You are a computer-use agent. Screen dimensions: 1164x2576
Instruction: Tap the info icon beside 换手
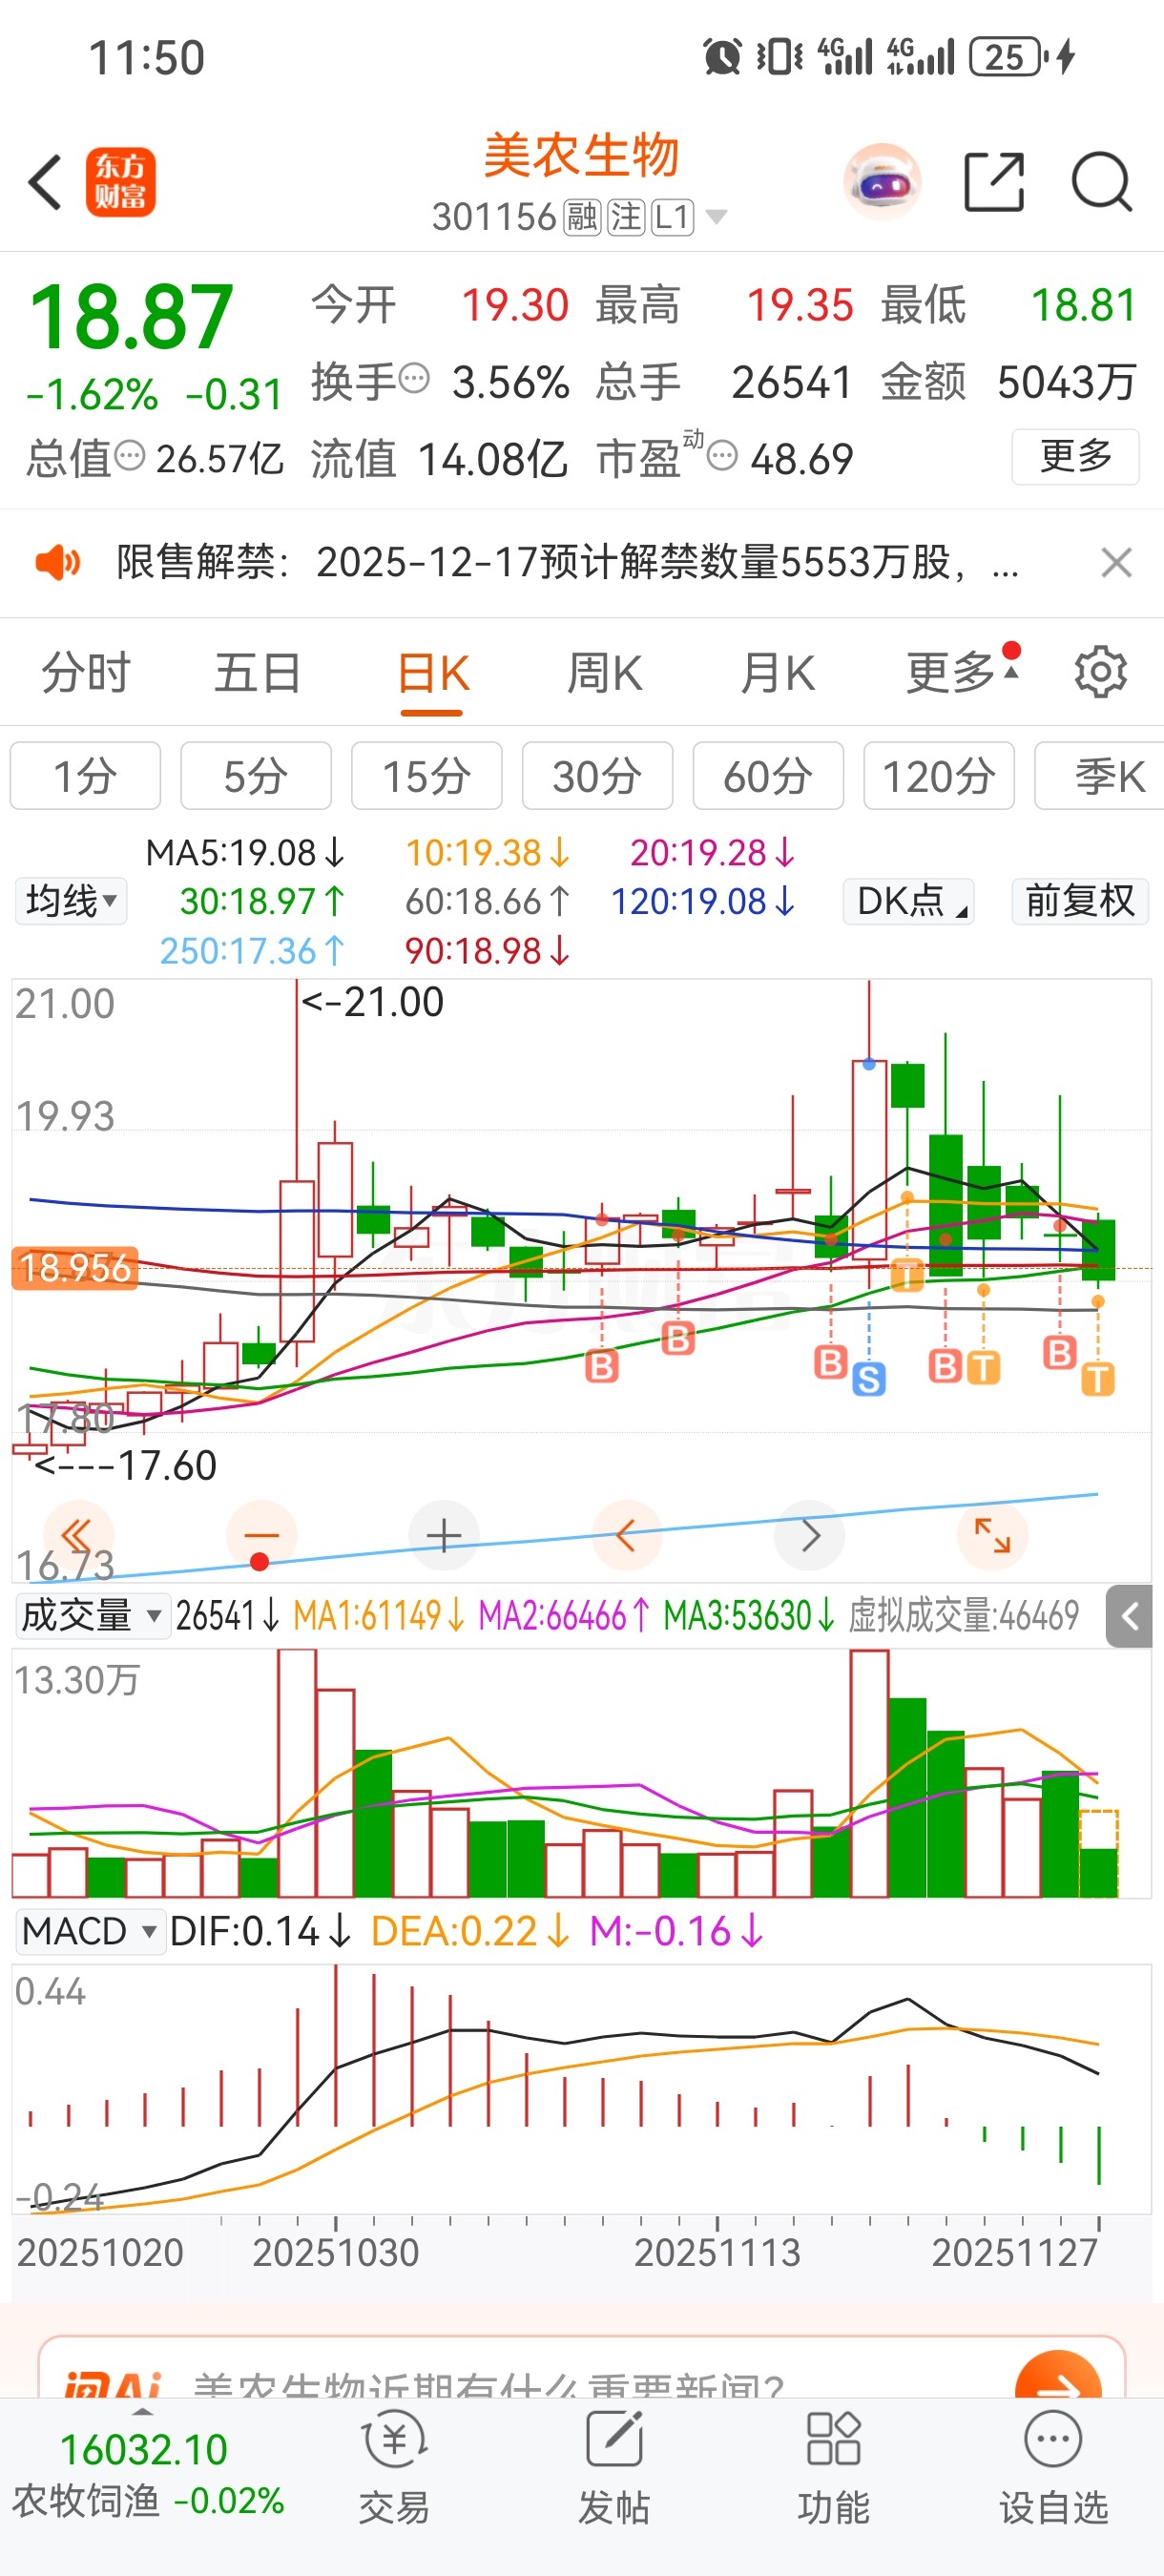[414, 379]
